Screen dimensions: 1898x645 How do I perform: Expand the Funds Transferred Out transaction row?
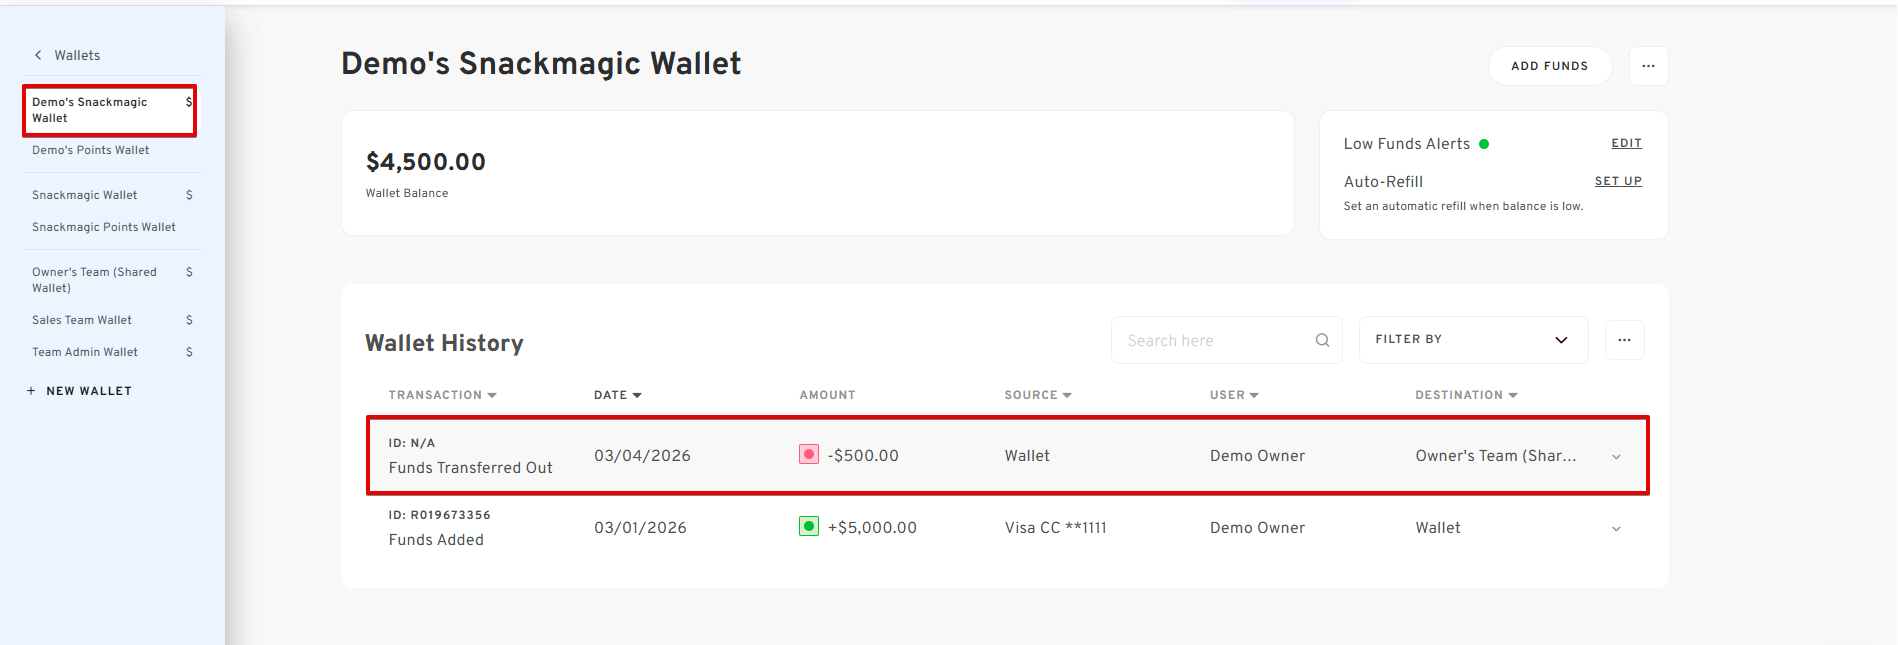(x=1616, y=457)
